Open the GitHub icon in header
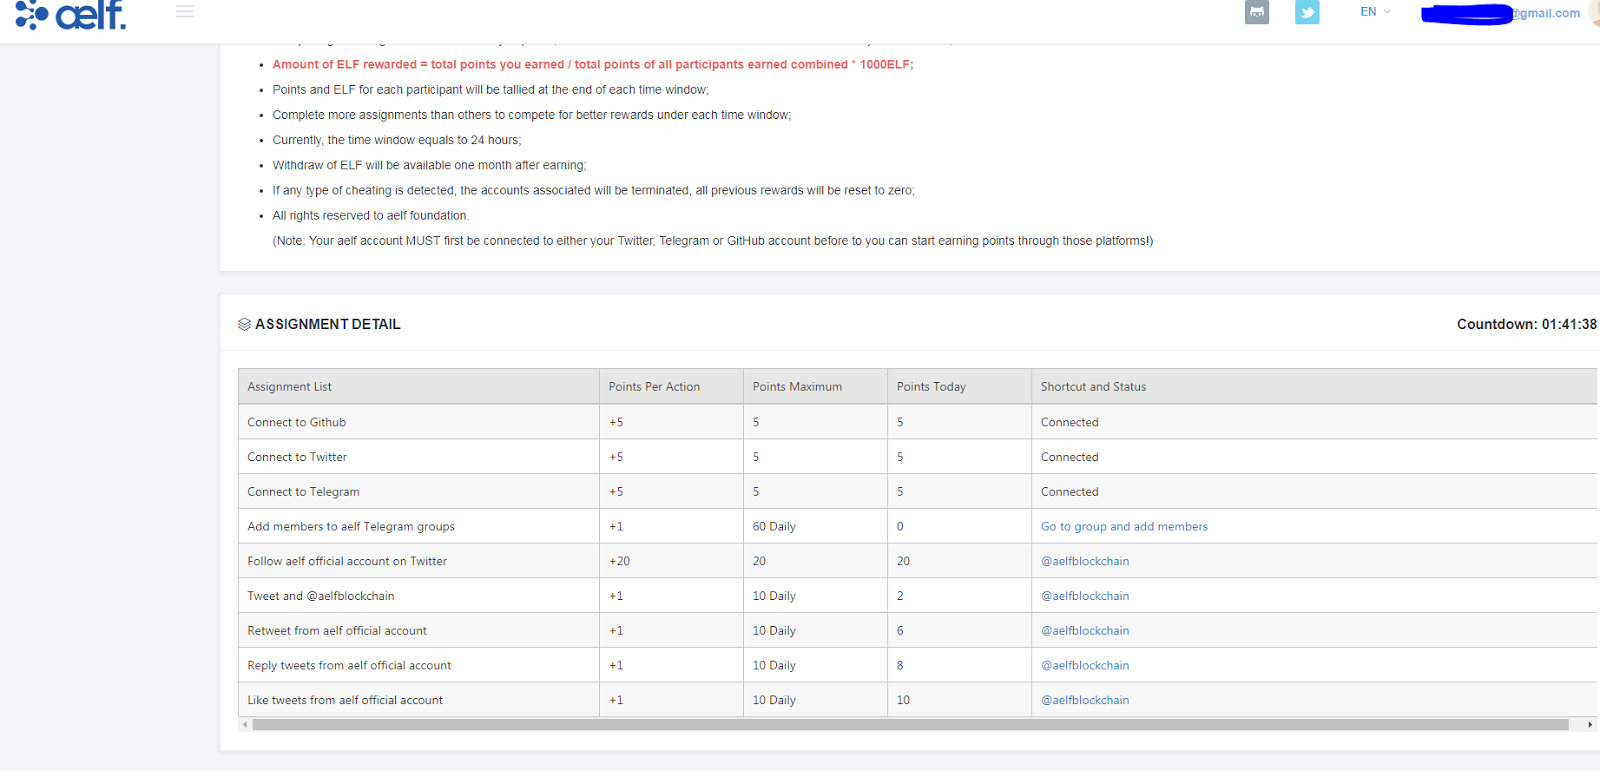The height and width of the screenshot is (771, 1600). coord(1257,12)
